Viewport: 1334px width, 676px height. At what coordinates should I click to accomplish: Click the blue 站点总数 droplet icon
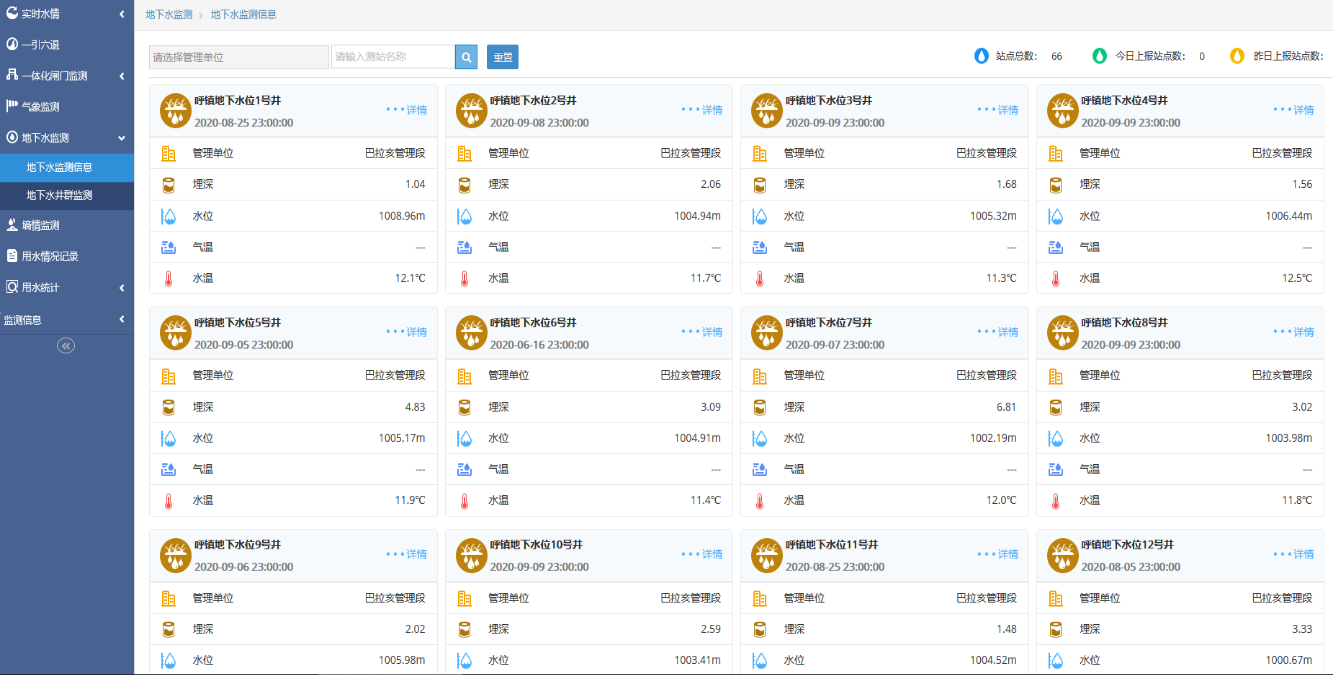click(x=981, y=56)
